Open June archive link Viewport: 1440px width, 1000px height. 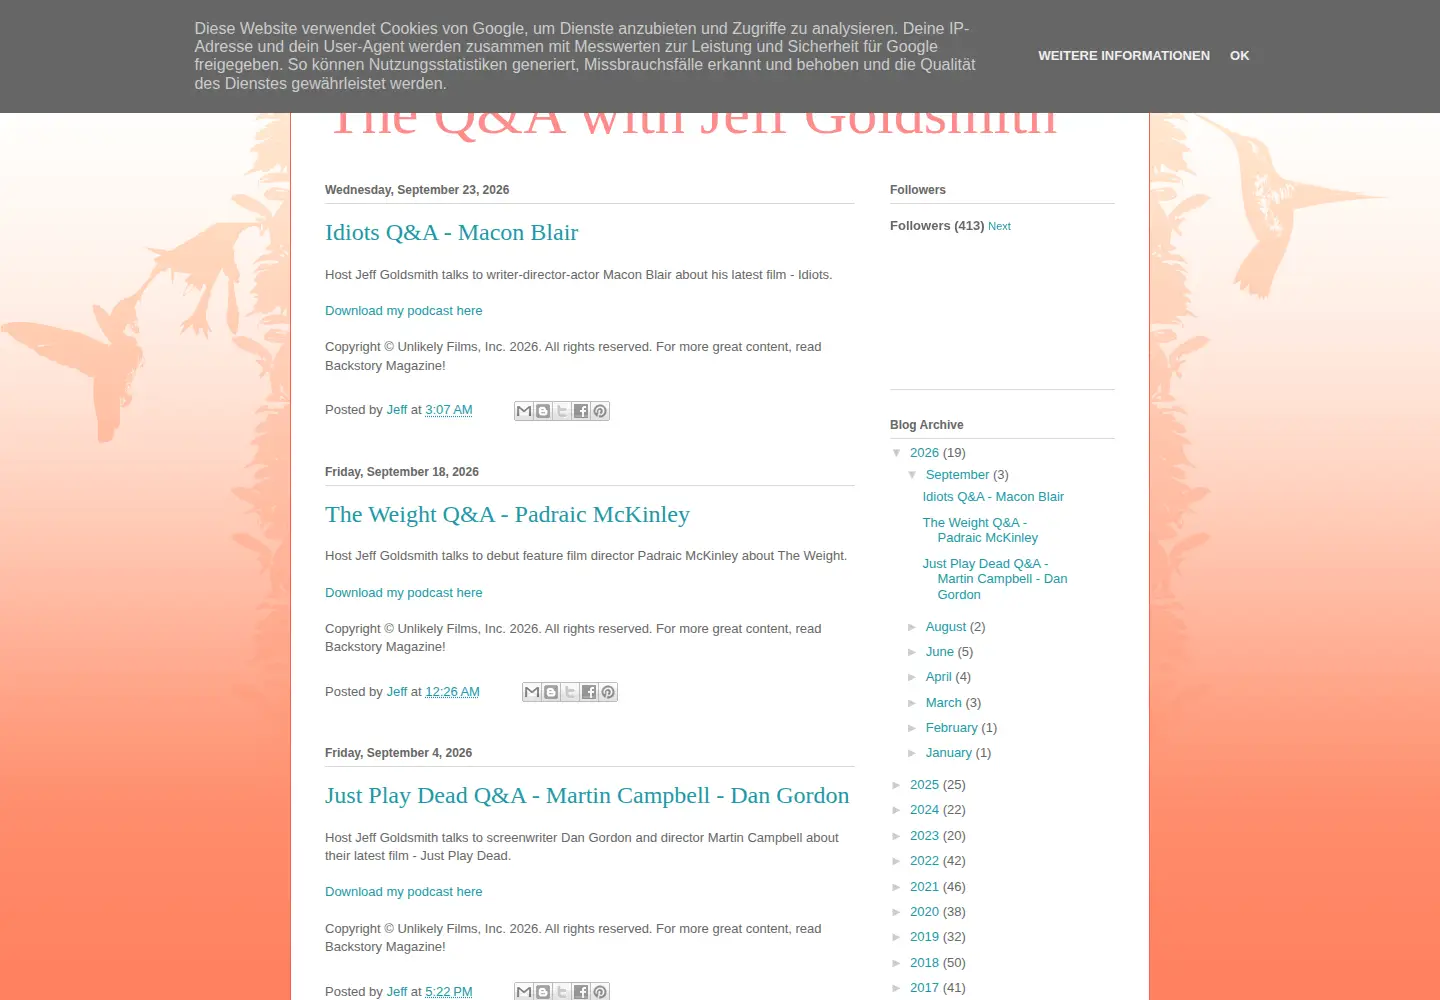940,652
